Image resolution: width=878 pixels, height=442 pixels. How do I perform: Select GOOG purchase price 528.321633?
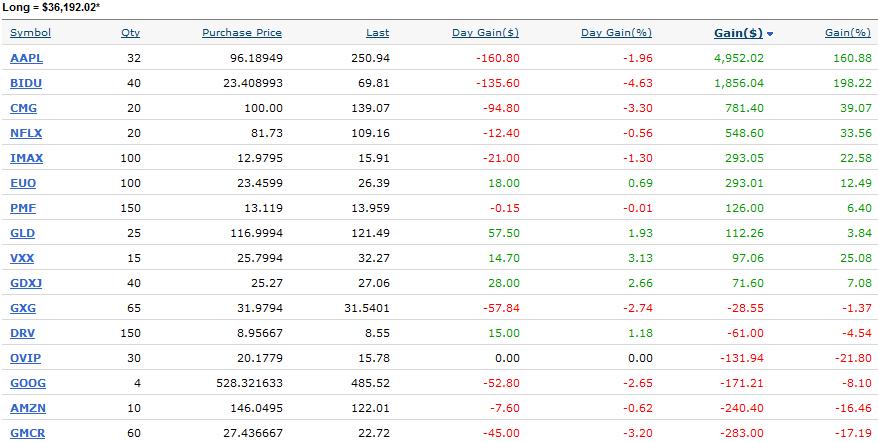tap(249, 383)
